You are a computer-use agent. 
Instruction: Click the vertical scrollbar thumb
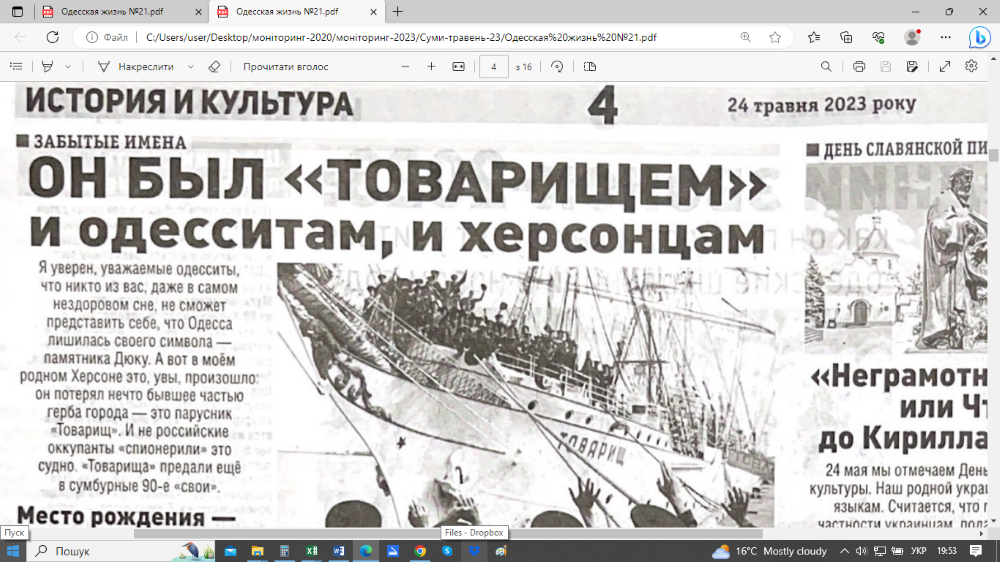tap(994, 155)
